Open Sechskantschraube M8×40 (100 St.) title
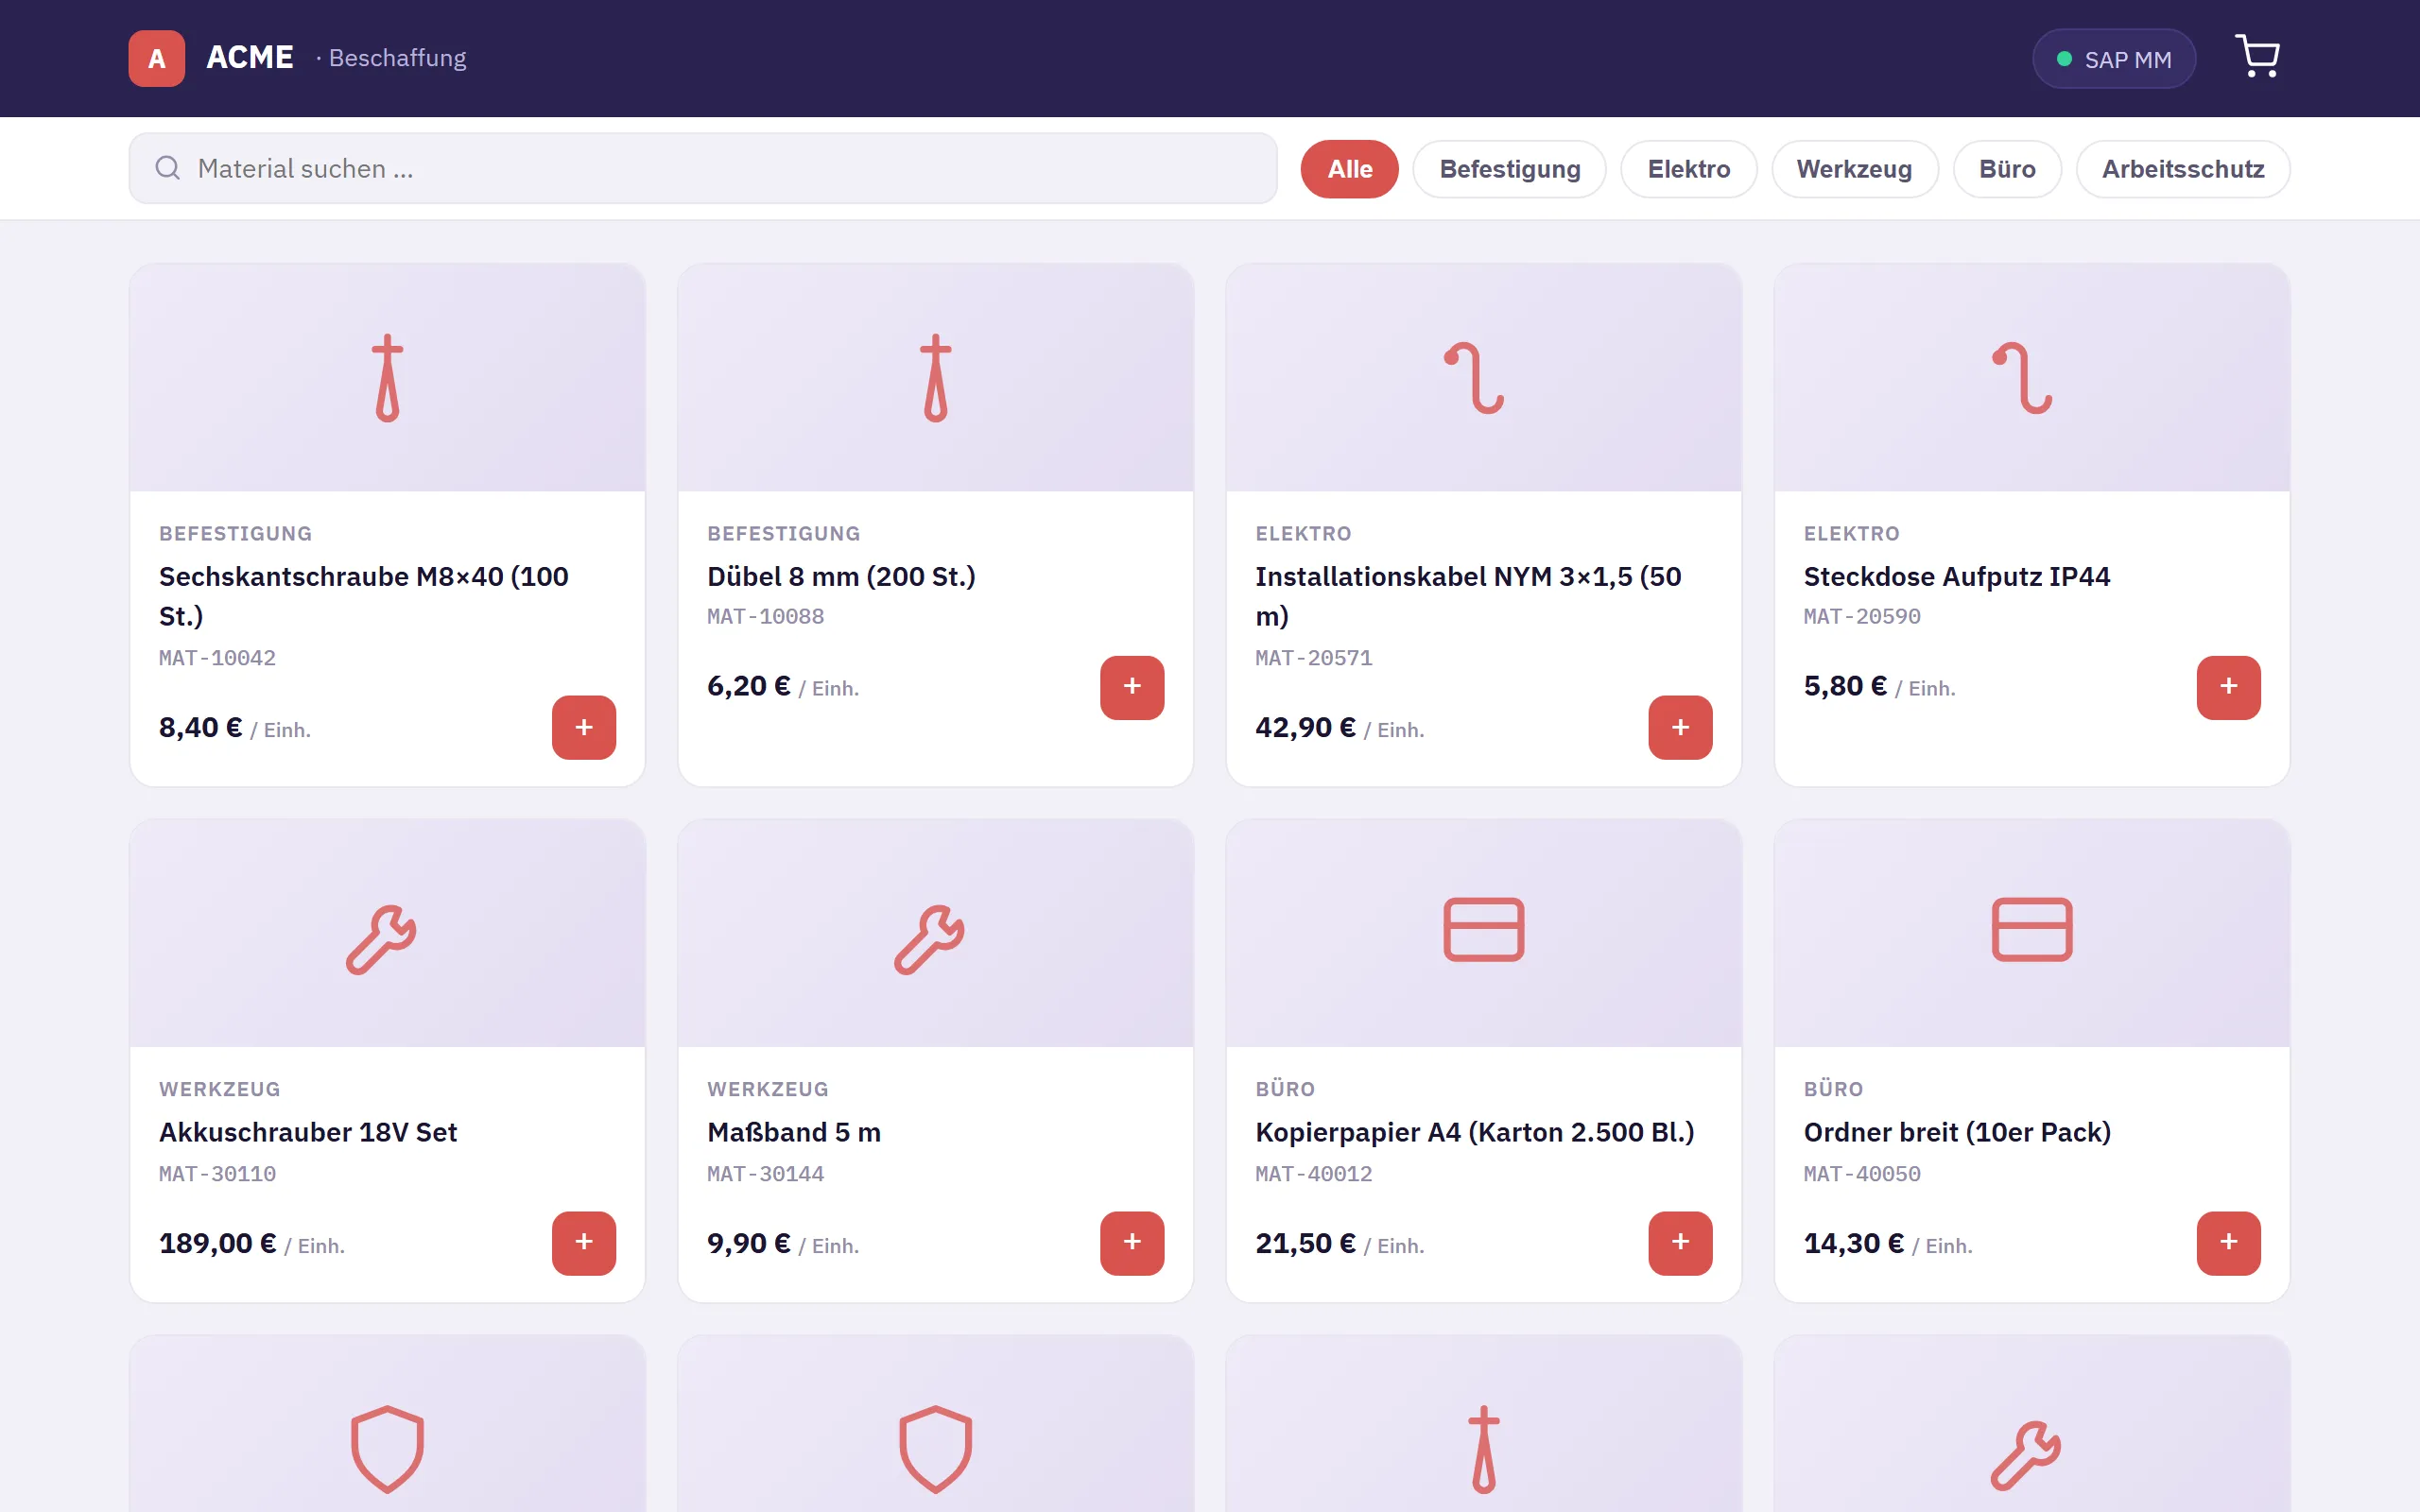2420x1512 pixels. click(x=364, y=596)
